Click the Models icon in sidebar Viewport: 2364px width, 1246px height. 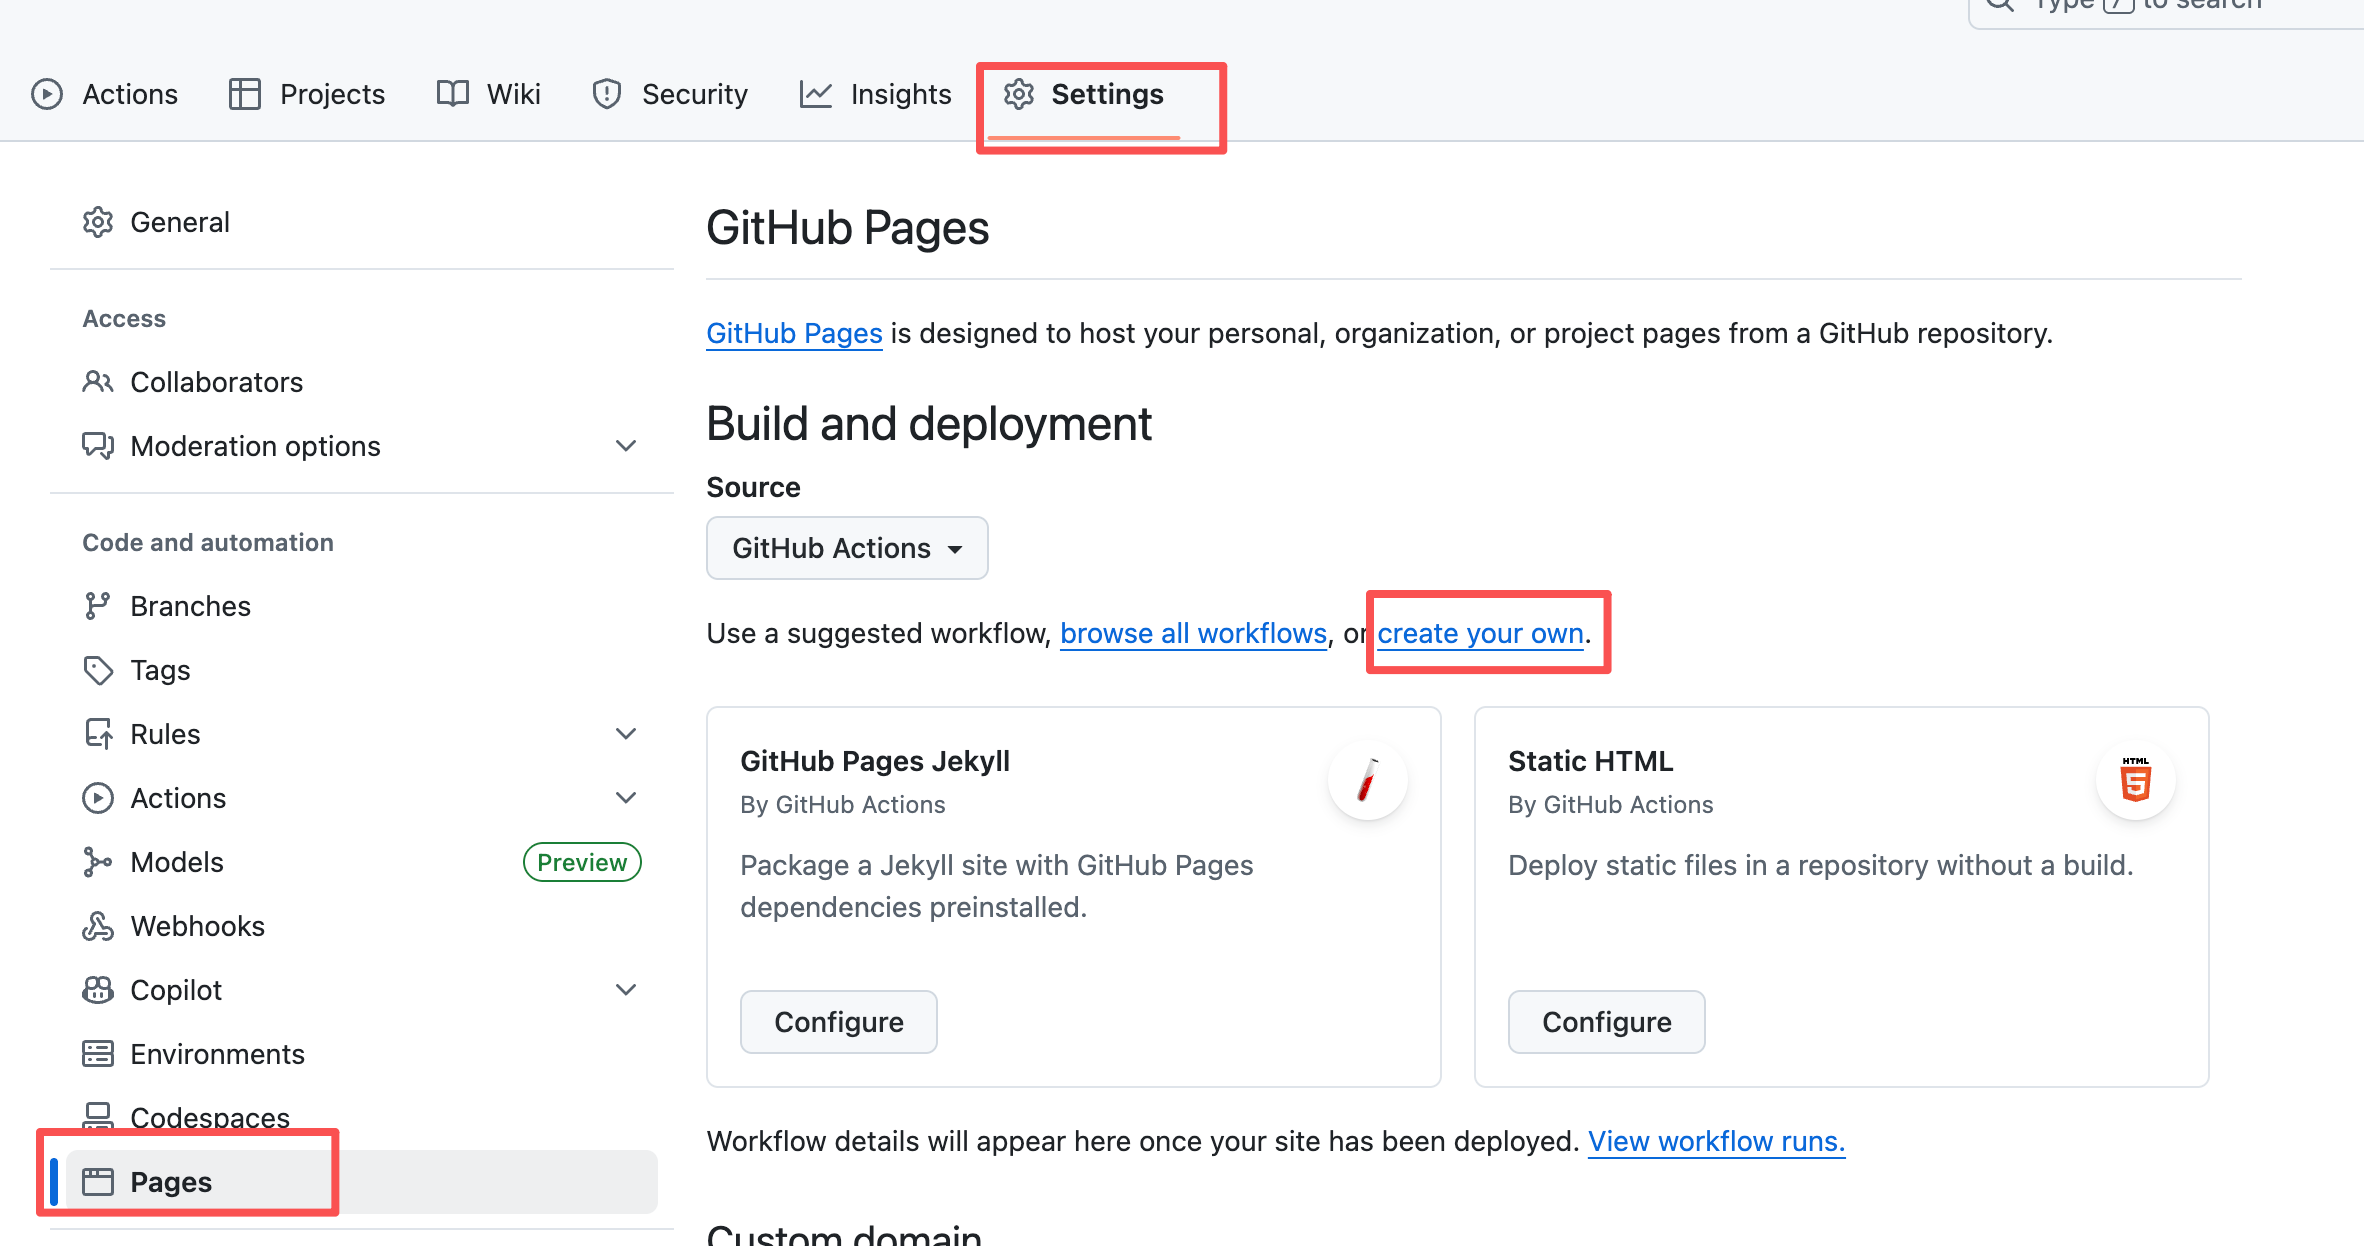pos(97,862)
